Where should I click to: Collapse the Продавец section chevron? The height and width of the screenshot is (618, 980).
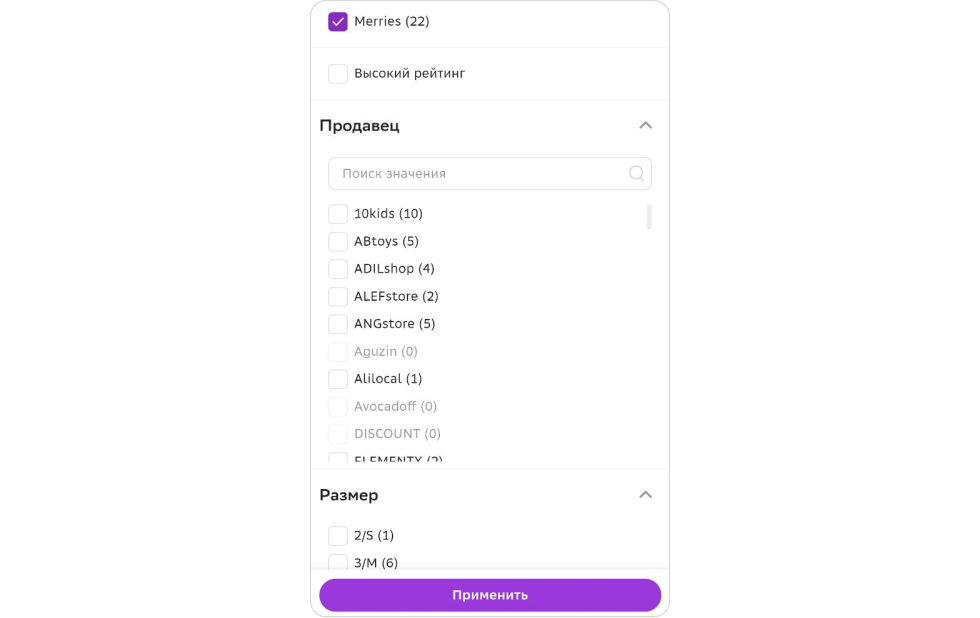pyautogui.click(x=646, y=126)
